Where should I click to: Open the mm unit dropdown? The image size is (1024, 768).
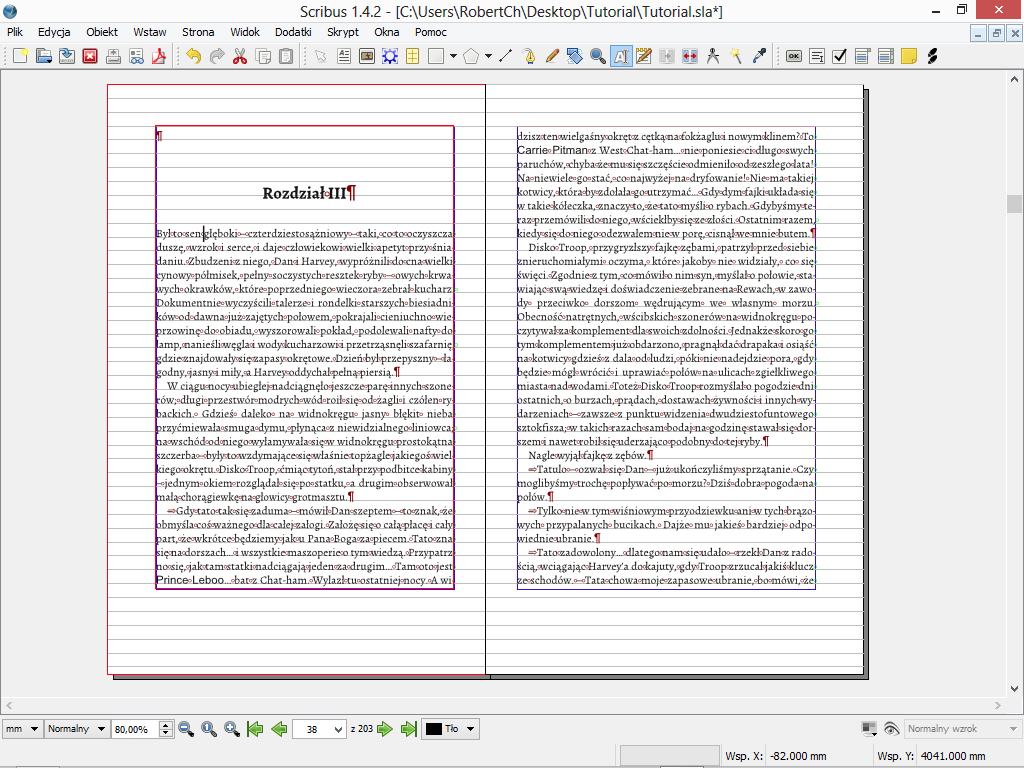(x=21, y=729)
